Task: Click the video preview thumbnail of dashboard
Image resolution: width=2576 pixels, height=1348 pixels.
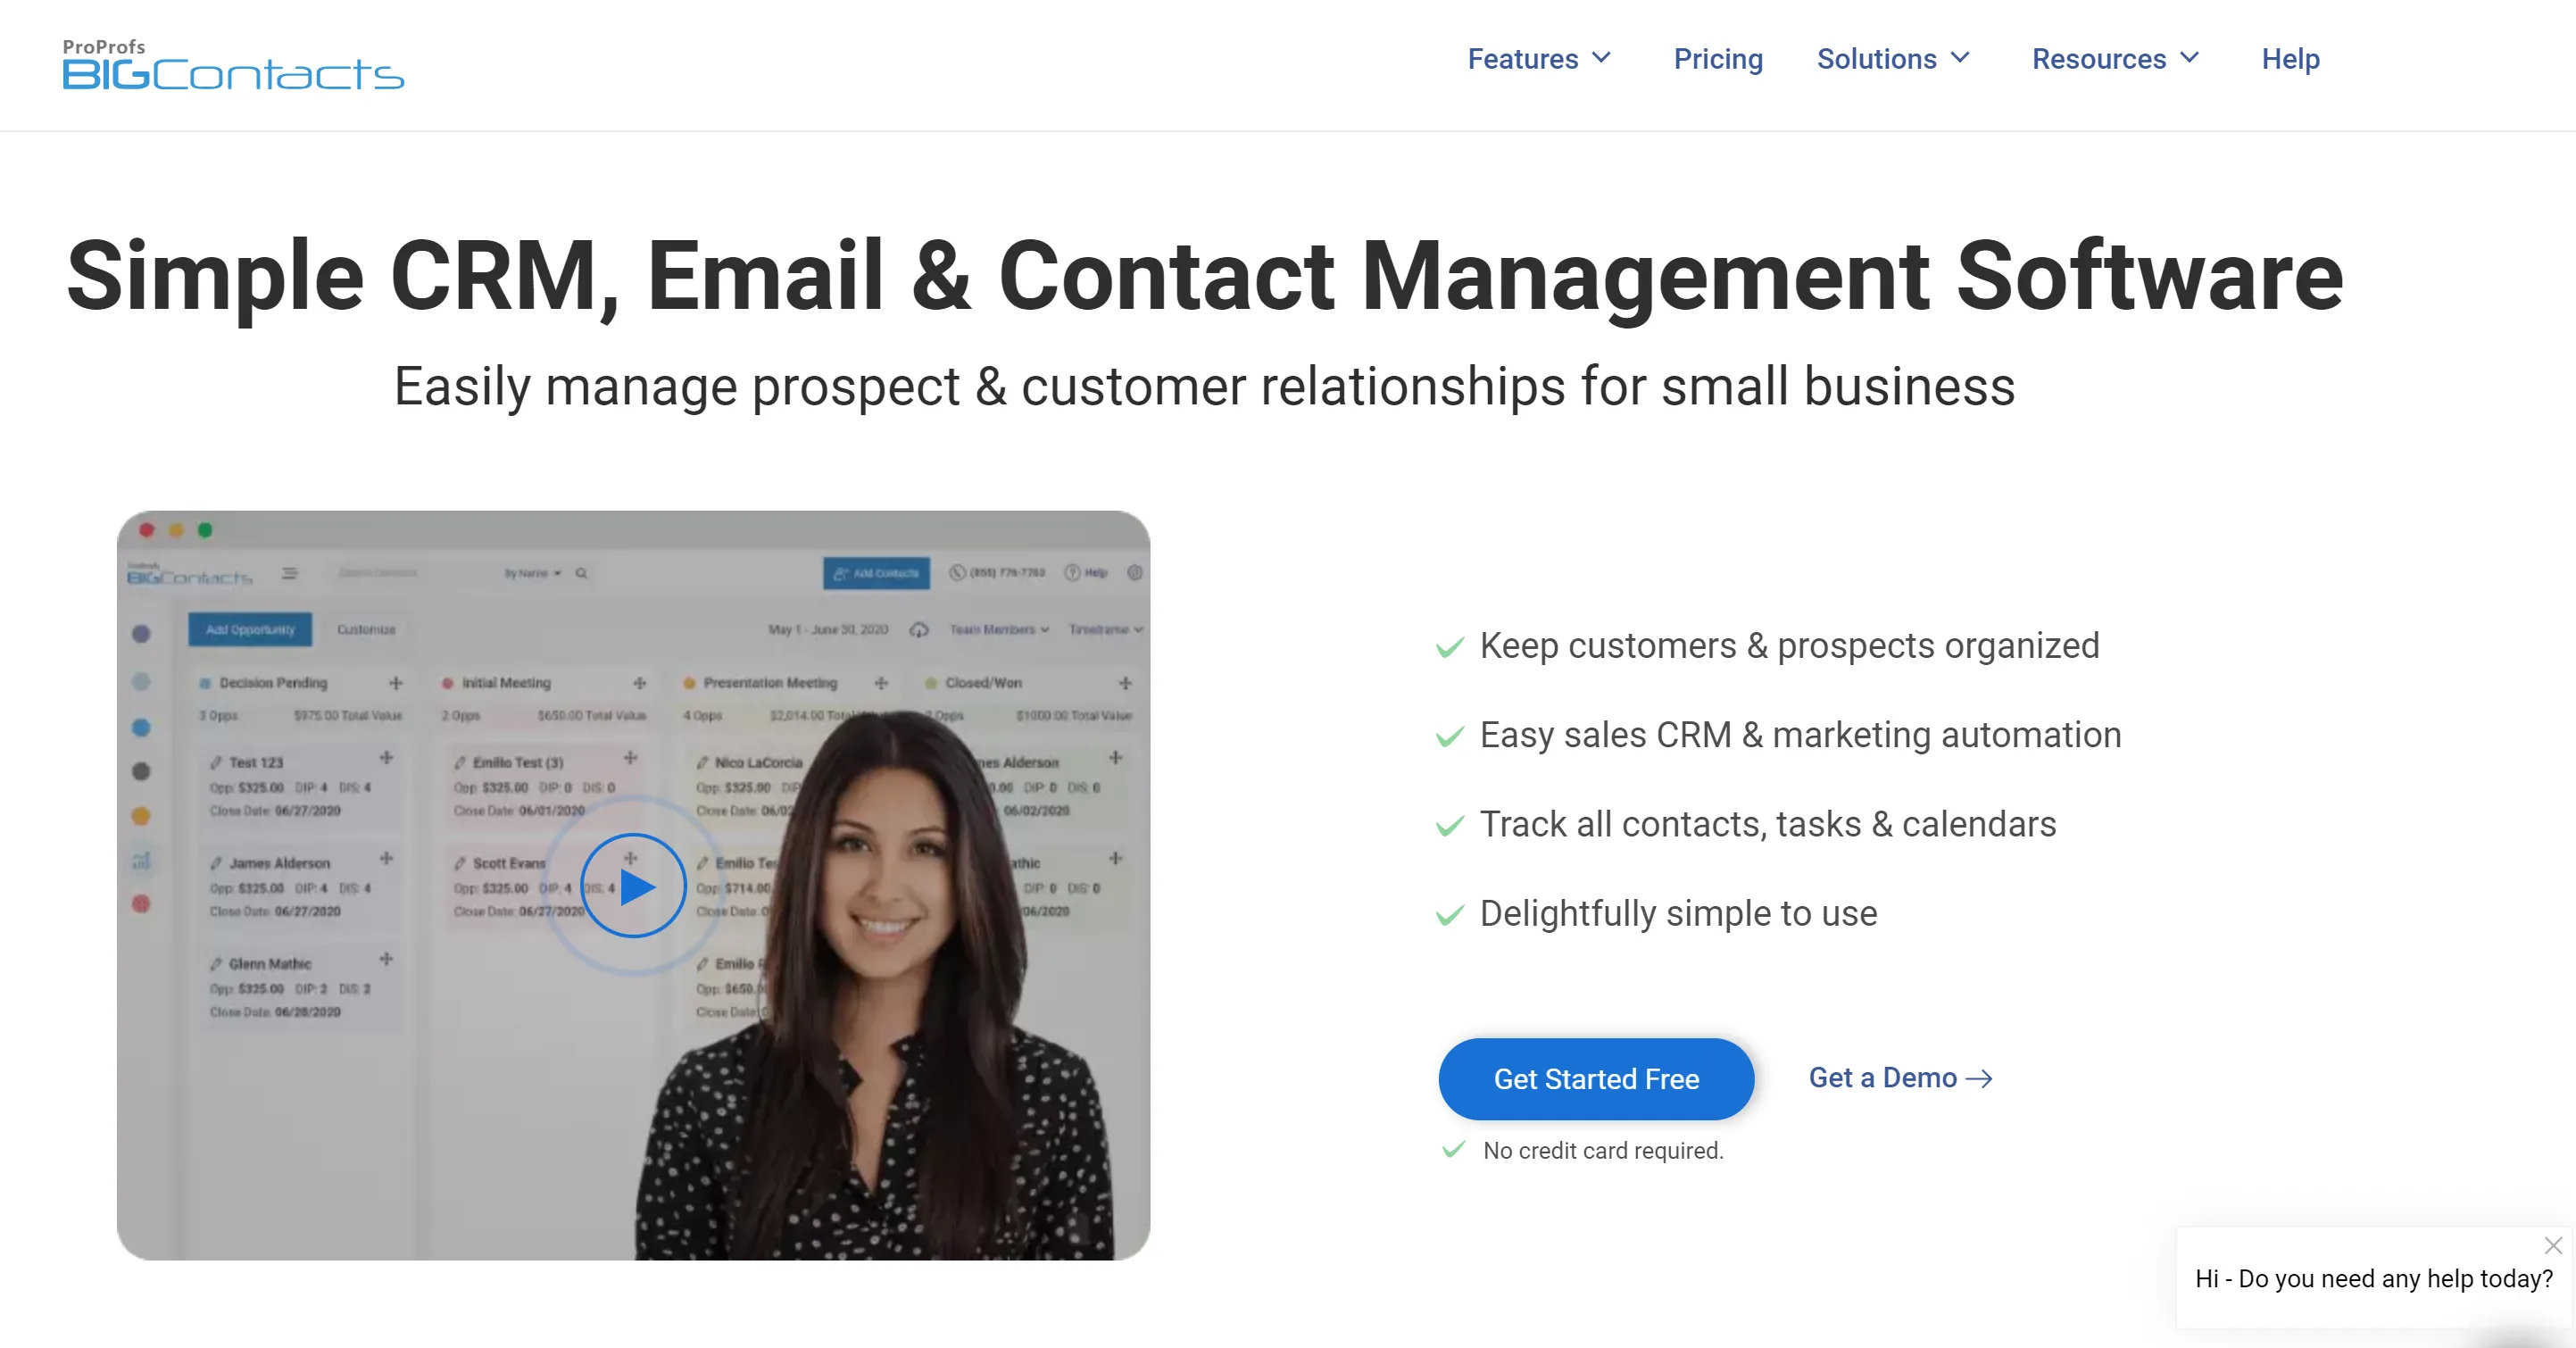Action: 633,886
